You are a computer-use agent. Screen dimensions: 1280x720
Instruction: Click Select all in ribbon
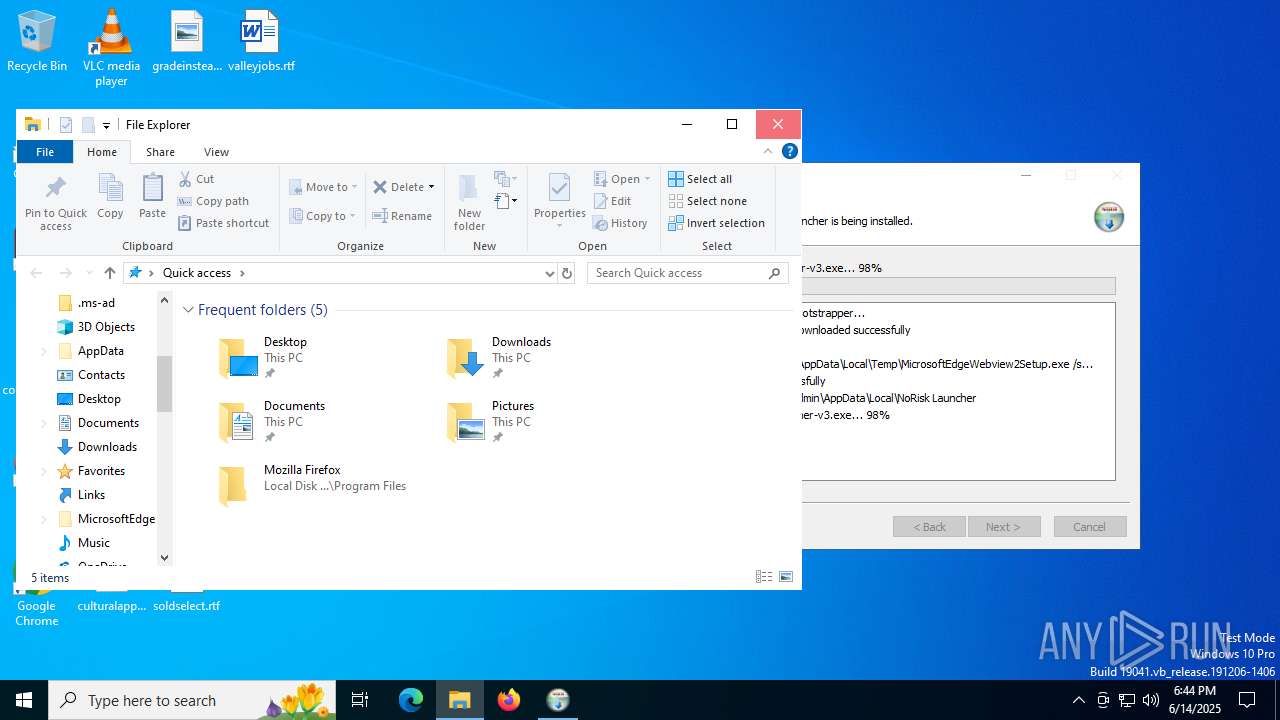pyautogui.click(x=700, y=179)
